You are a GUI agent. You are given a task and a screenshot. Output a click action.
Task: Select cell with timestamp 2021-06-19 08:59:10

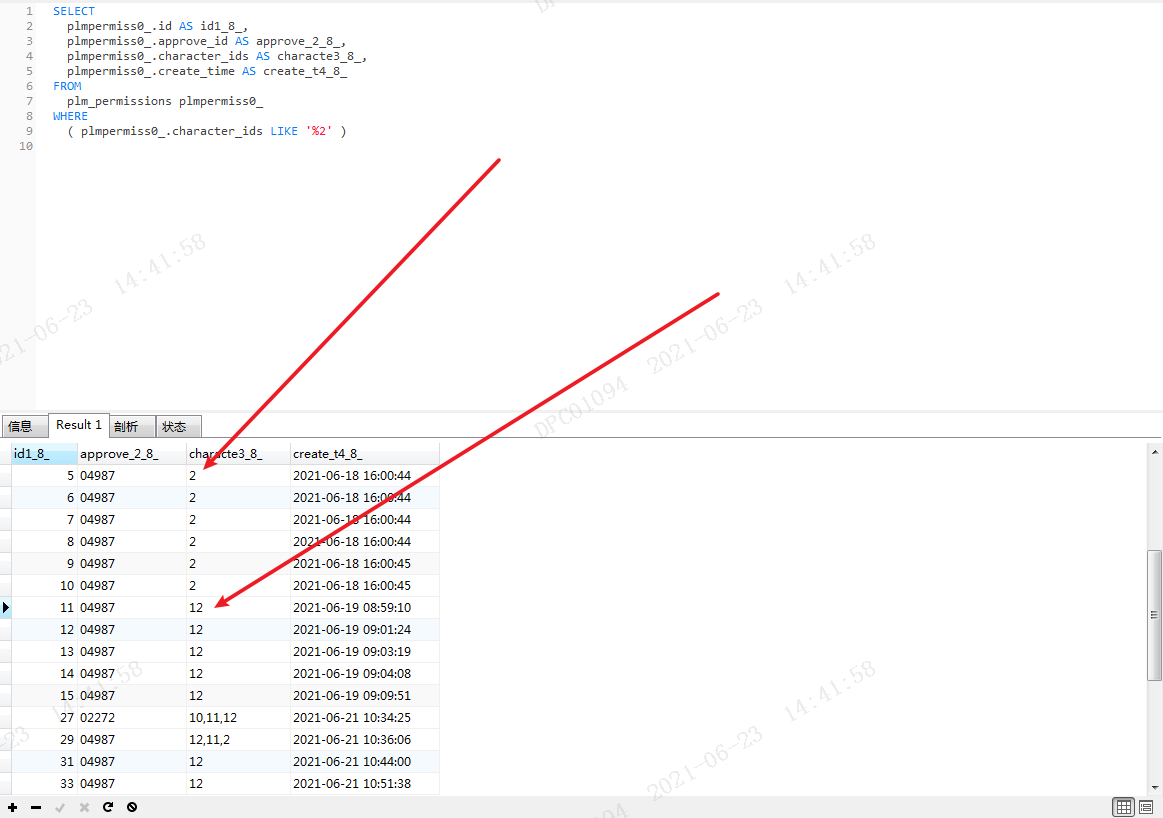(x=364, y=607)
